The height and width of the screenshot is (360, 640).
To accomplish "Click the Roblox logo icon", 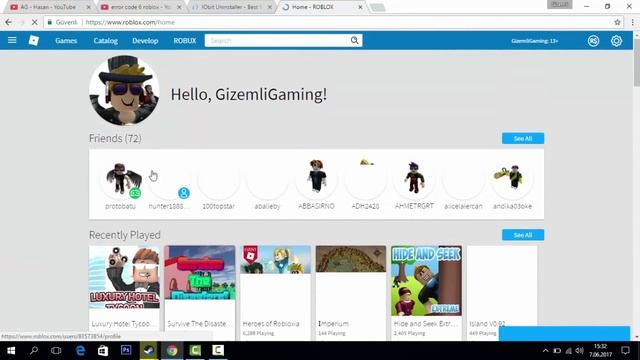I will (34, 40).
